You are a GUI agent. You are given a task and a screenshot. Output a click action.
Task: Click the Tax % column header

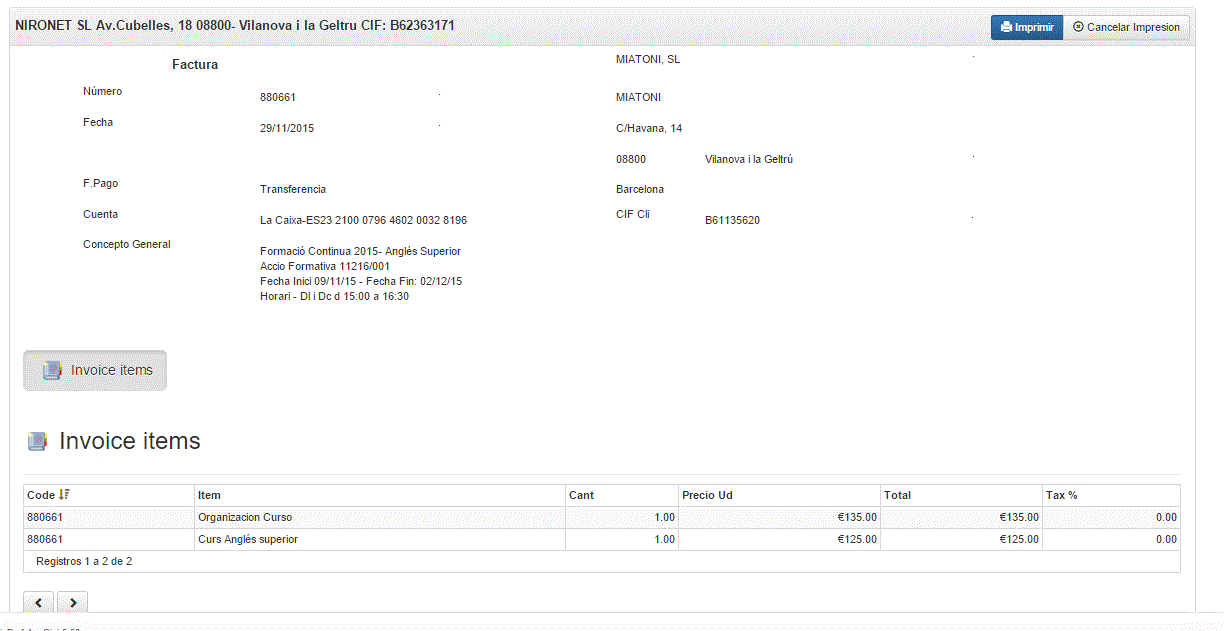click(1111, 495)
